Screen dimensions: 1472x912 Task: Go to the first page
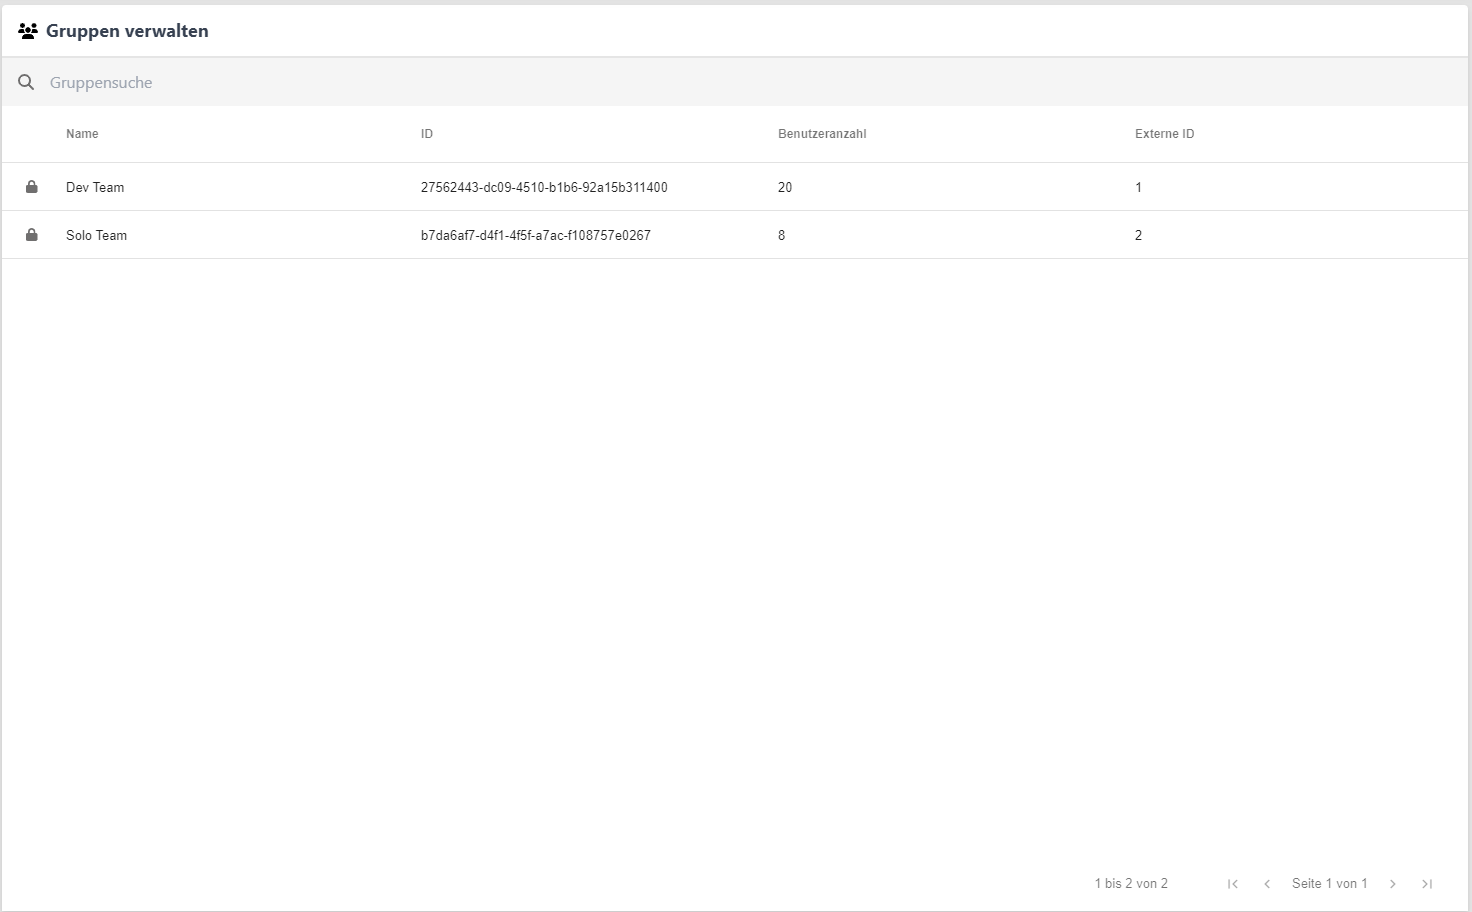[1233, 884]
